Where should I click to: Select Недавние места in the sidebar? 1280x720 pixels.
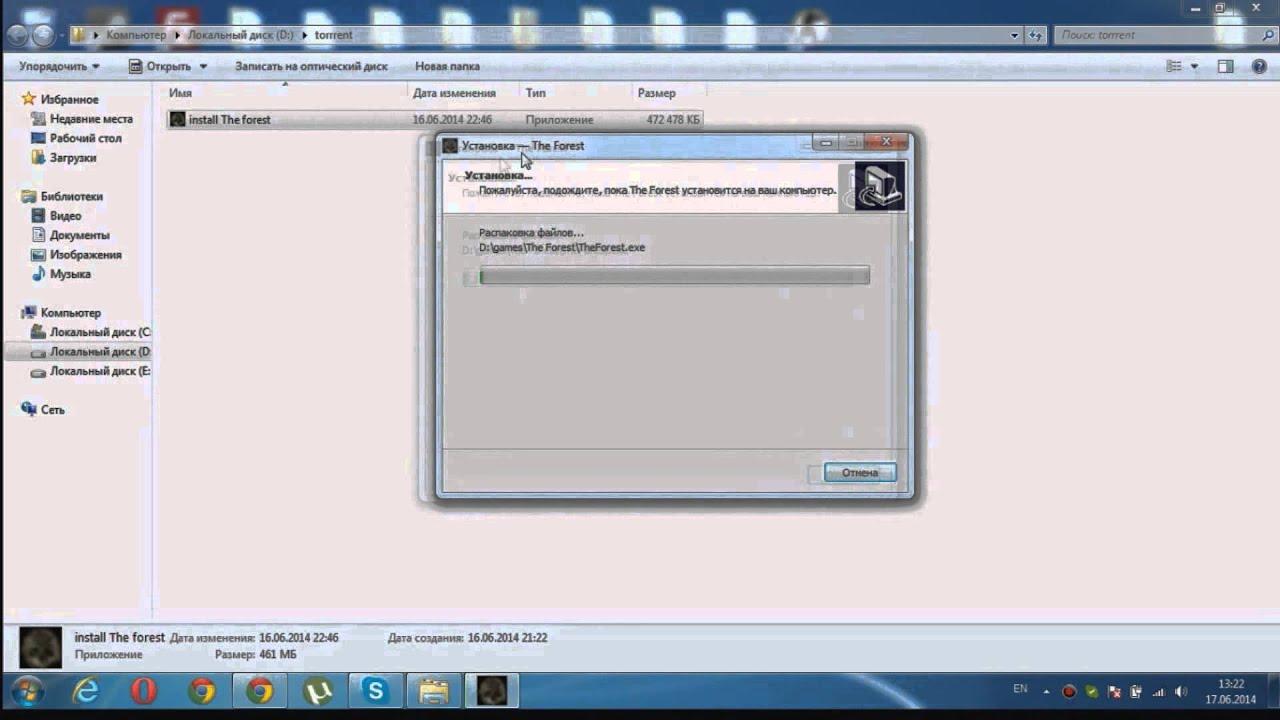click(91, 119)
